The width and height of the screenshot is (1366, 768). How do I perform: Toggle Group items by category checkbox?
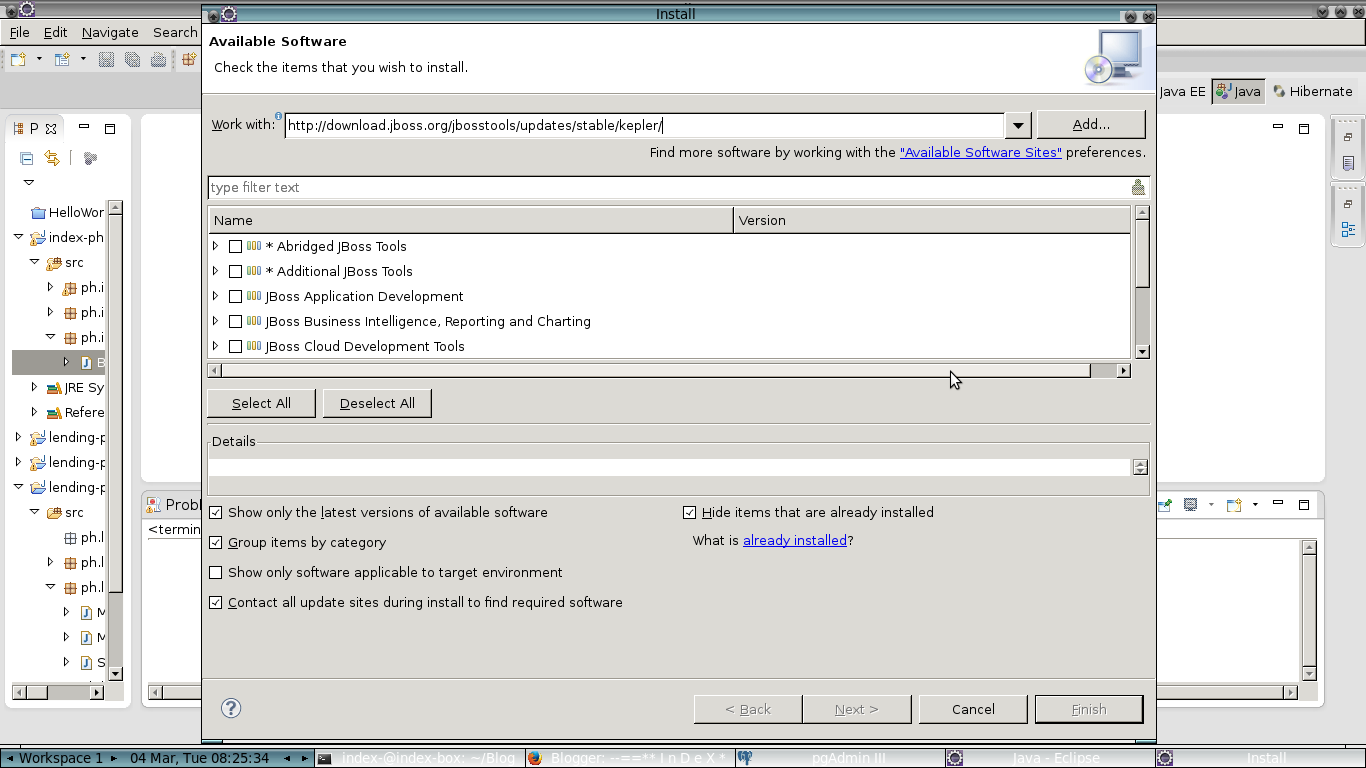point(215,542)
